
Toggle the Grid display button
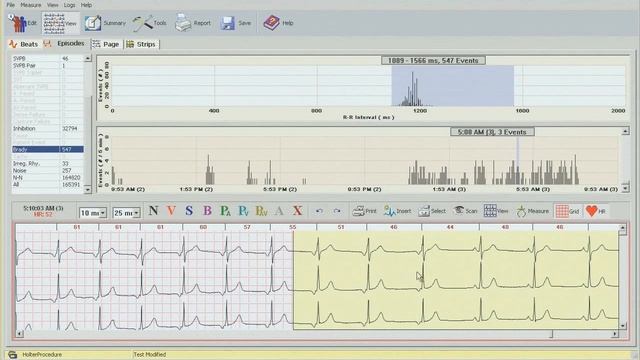click(567, 211)
